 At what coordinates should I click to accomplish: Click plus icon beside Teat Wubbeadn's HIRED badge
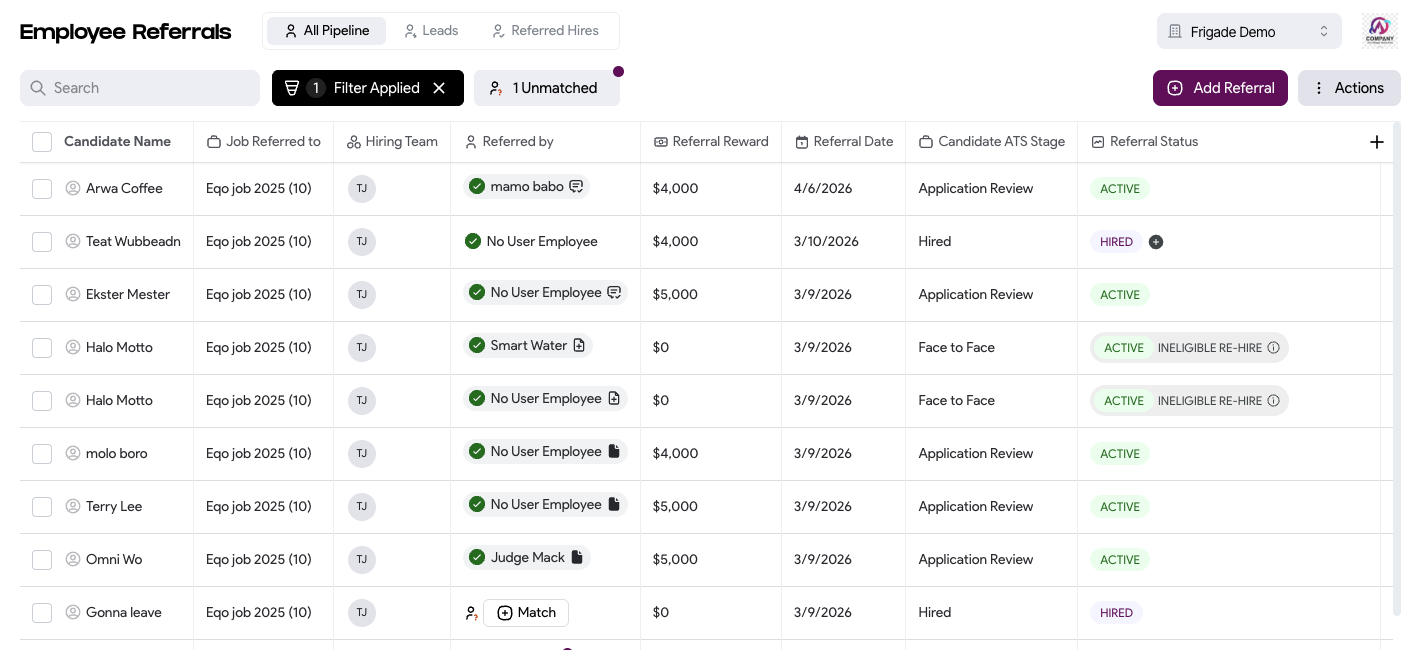(x=1156, y=242)
